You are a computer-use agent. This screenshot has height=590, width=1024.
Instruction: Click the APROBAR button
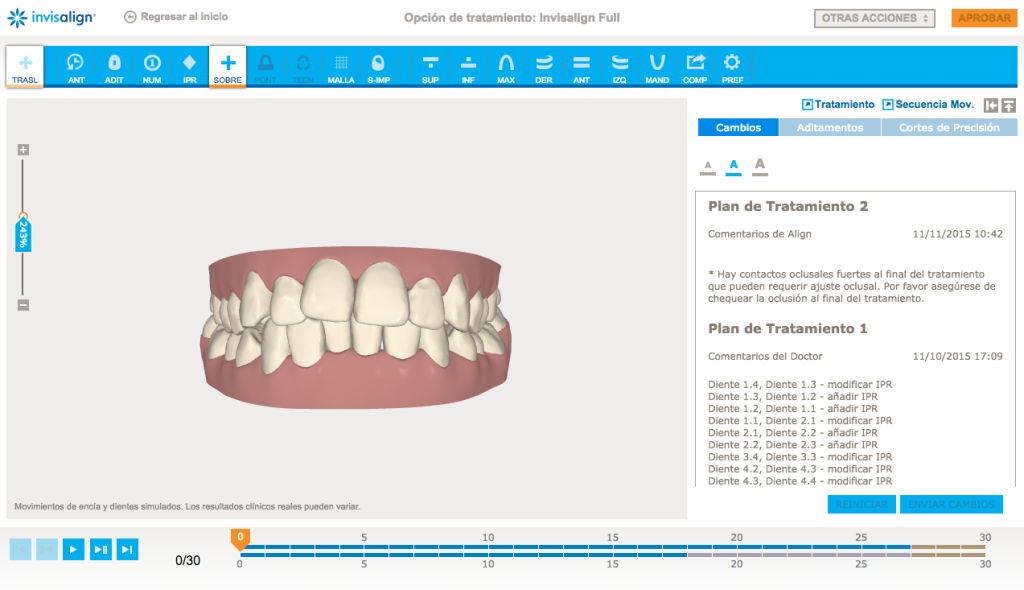984,18
